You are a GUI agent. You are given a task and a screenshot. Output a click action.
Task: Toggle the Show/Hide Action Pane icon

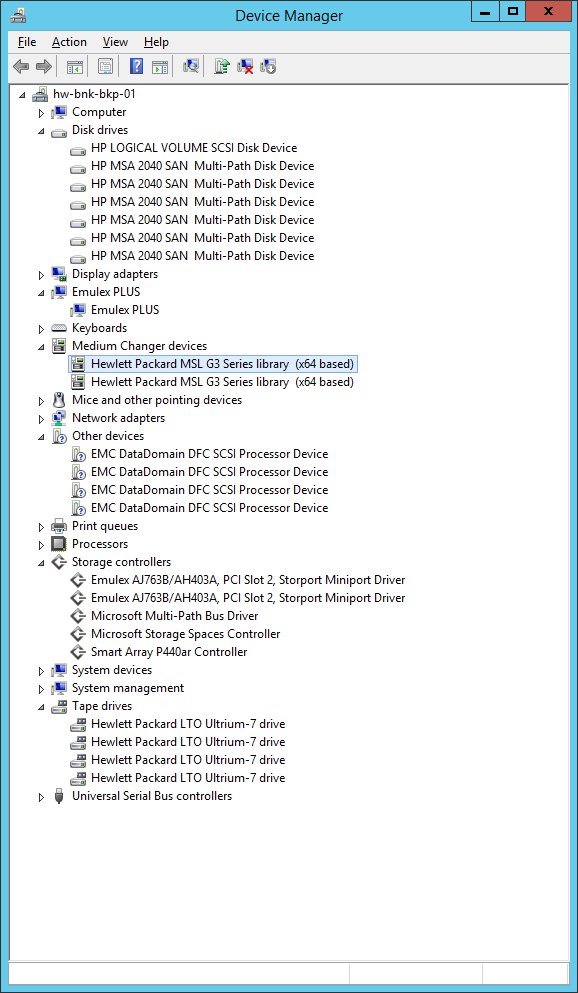(x=160, y=66)
